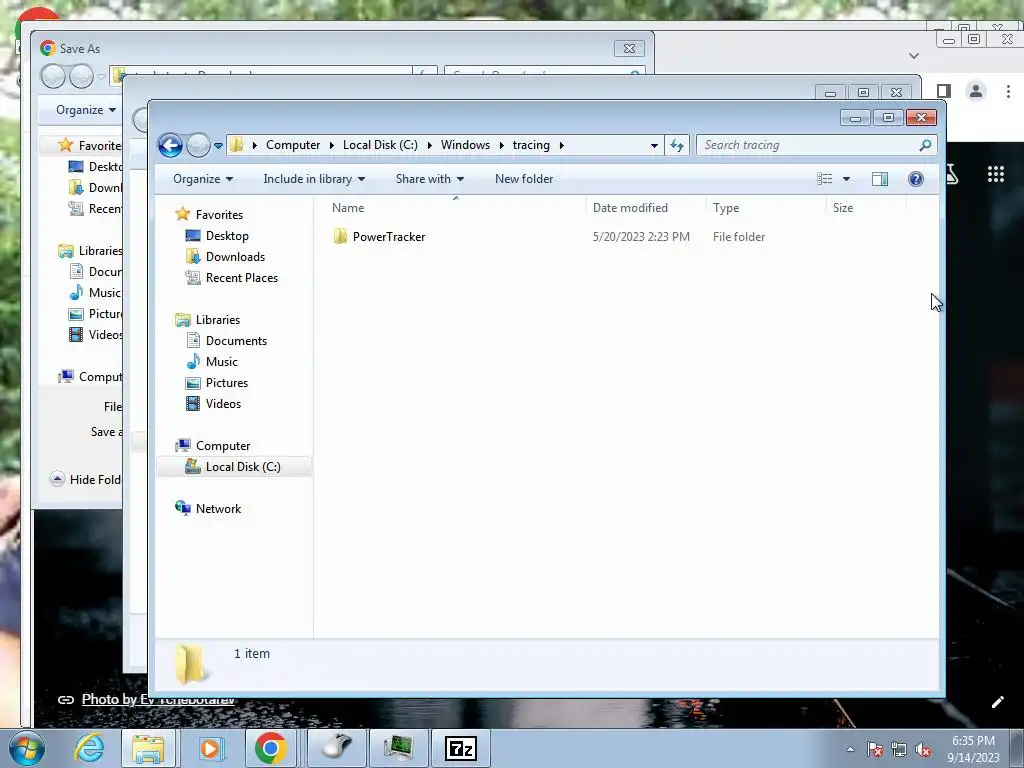Open Downloads in the Favorites list
Screen dimensions: 1024x768
[x=235, y=257]
